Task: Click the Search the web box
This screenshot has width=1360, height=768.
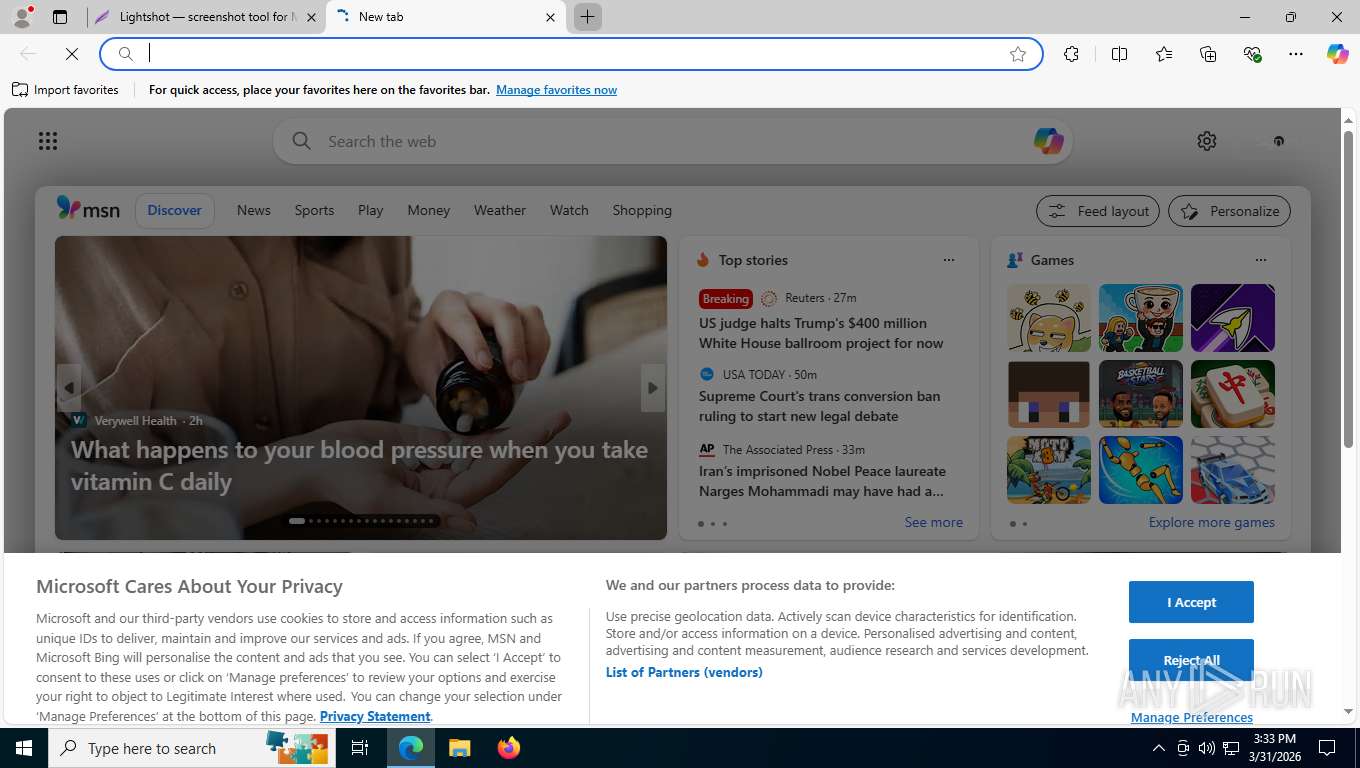Action: (x=672, y=141)
